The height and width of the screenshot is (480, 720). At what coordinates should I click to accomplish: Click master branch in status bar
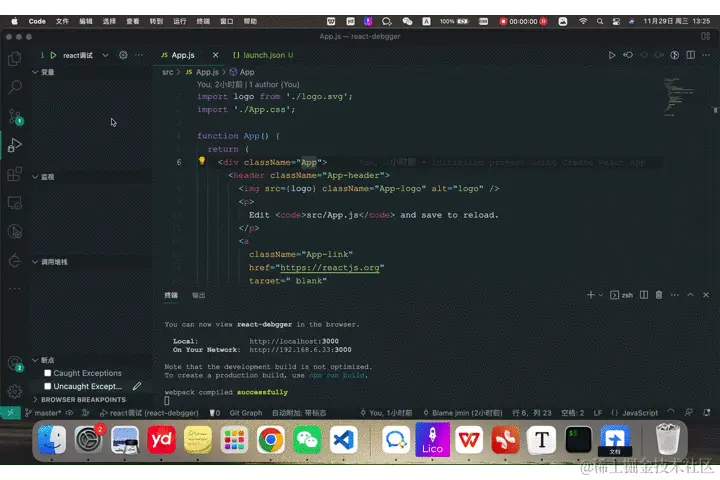coord(44,413)
